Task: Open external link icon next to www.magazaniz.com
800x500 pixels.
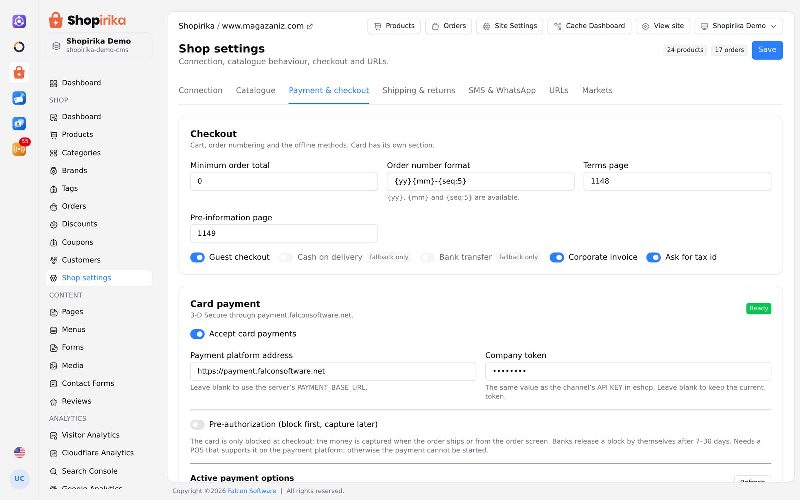Action: [309, 27]
